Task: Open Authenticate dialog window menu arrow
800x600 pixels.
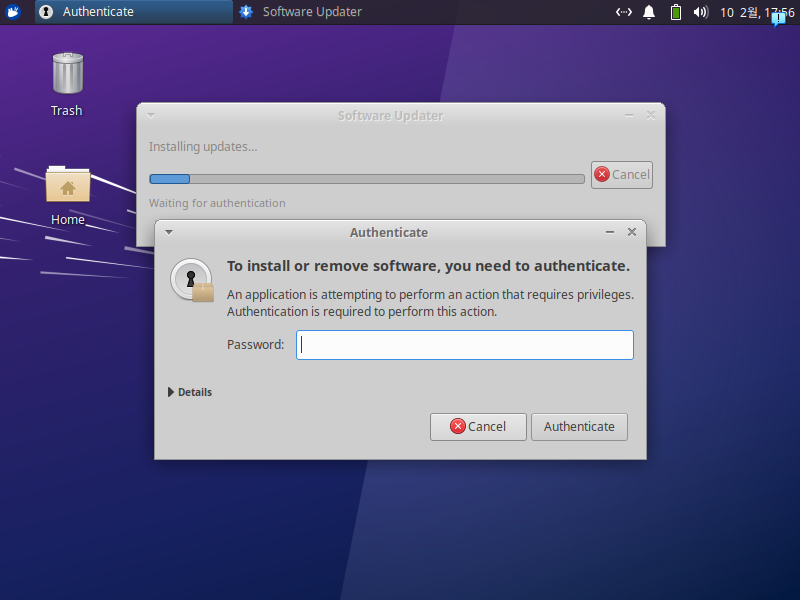Action: coord(169,233)
